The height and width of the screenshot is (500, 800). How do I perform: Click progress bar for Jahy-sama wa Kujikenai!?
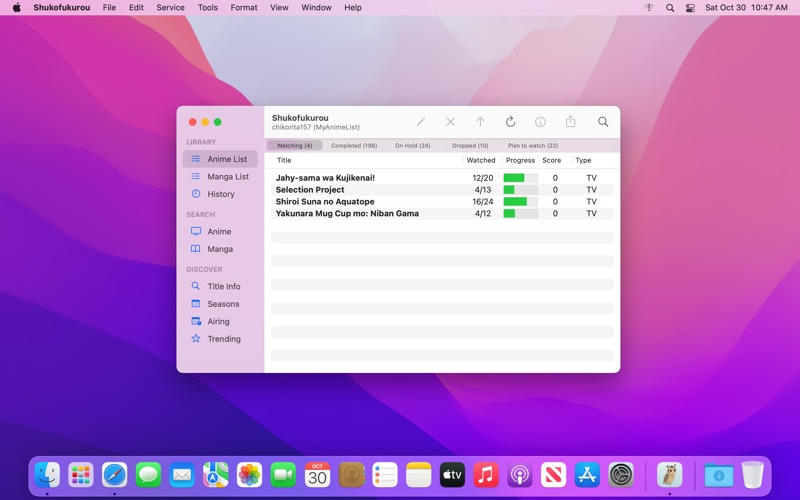[x=520, y=178]
